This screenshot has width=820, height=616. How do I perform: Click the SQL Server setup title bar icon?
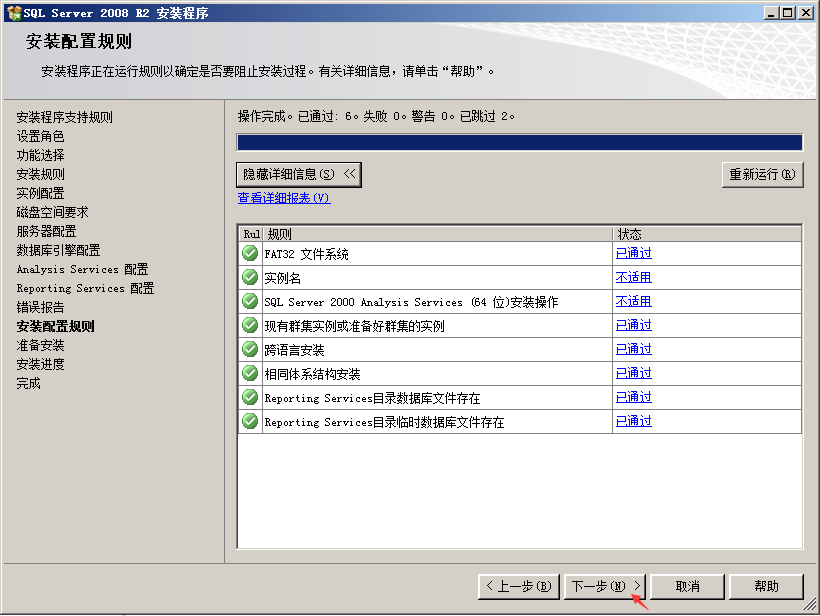[14, 13]
